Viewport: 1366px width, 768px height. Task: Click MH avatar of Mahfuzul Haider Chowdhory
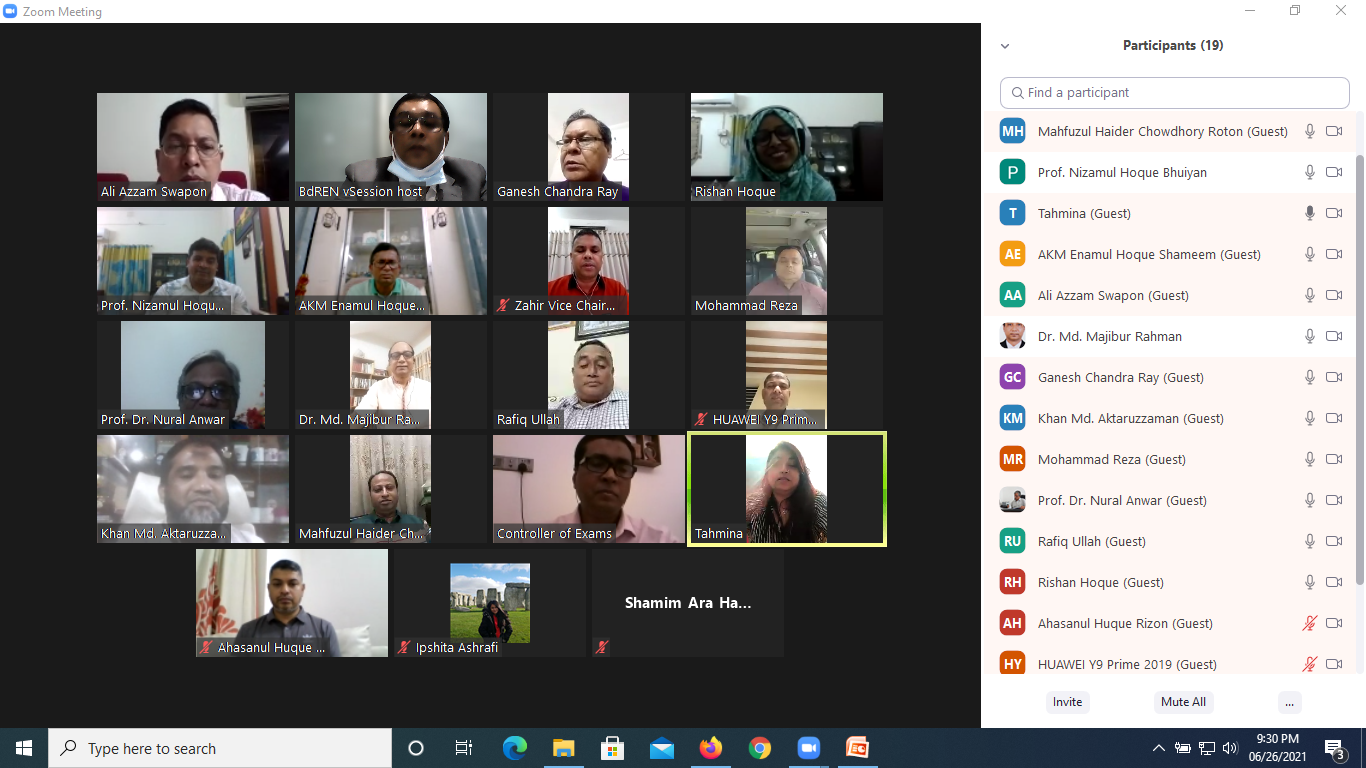pos(1013,131)
